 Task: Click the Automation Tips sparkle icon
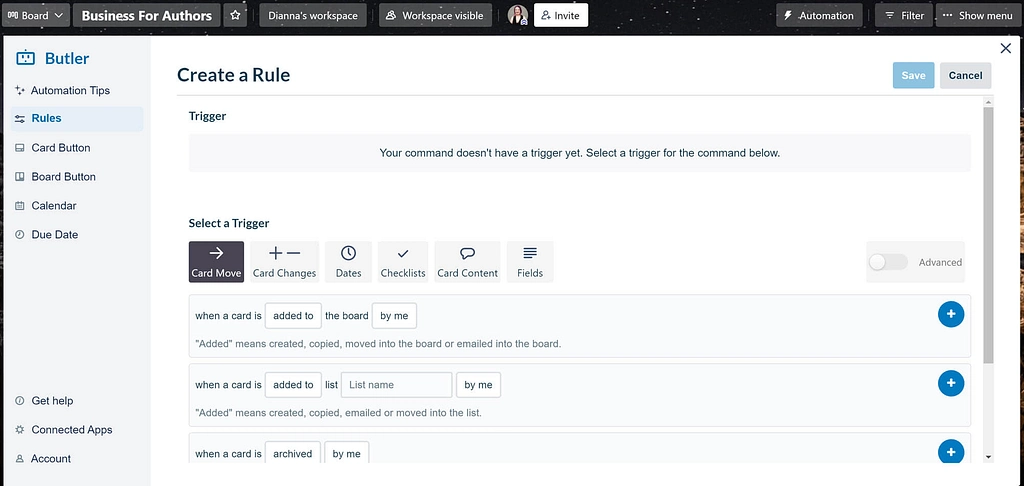[20, 90]
